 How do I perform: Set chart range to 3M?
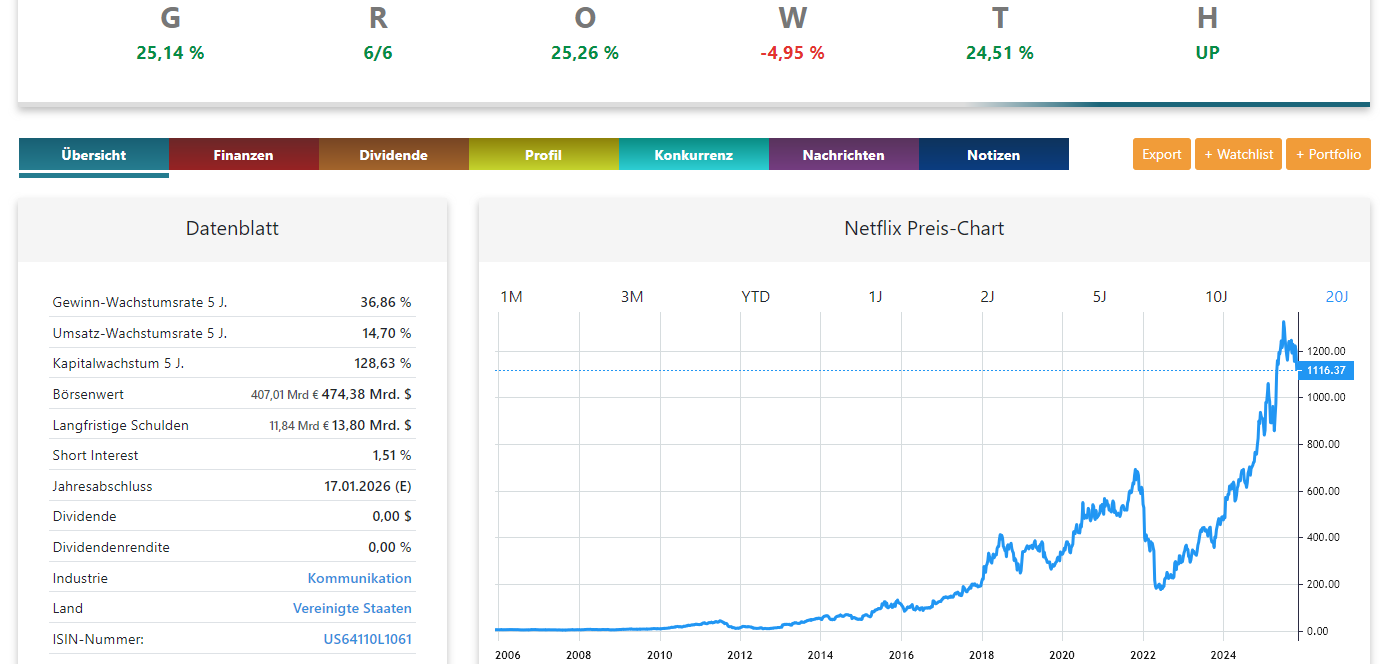coord(632,297)
